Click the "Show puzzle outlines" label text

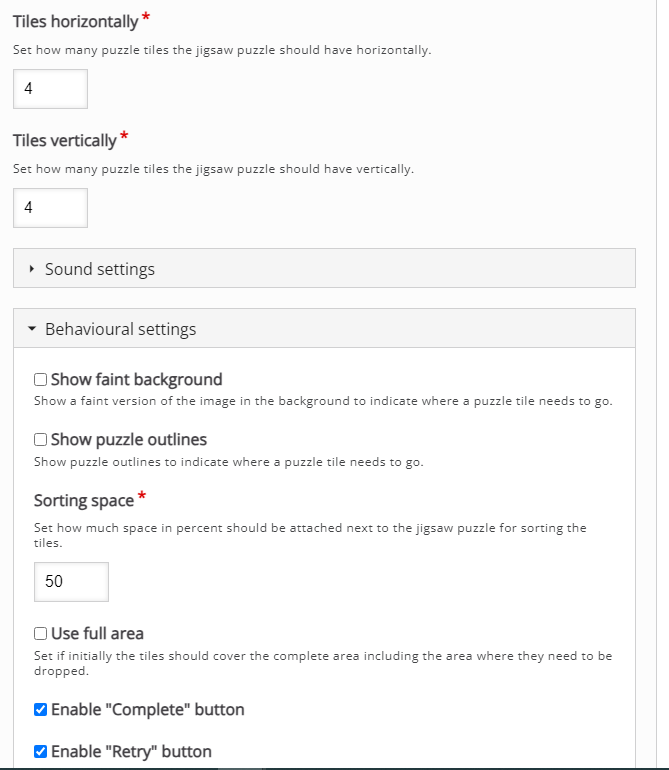point(129,440)
